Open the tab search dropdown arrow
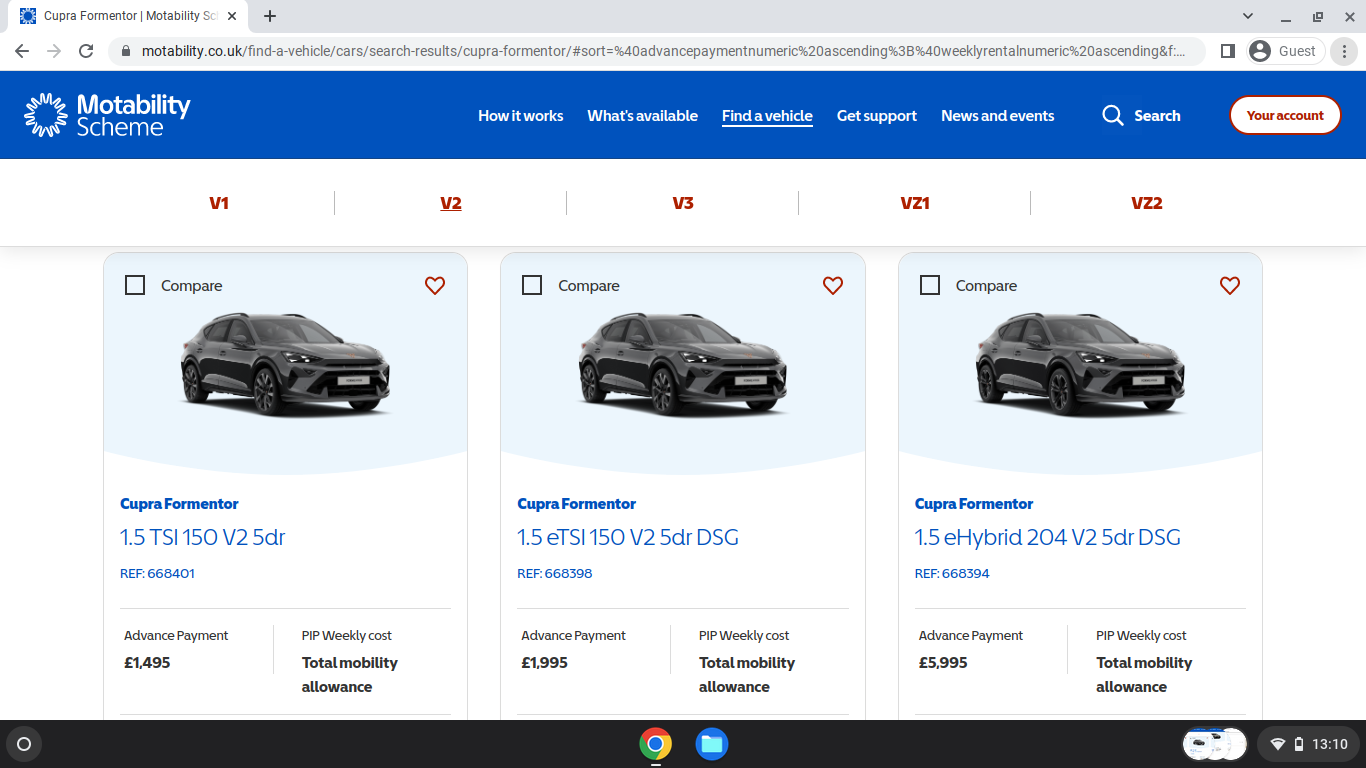This screenshot has height=768, width=1366. coord(1248,16)
